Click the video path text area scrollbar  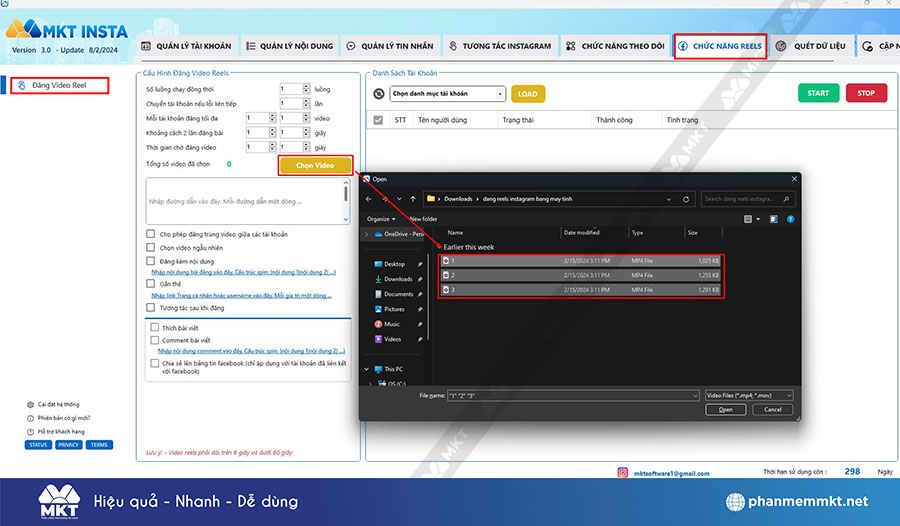346,201
